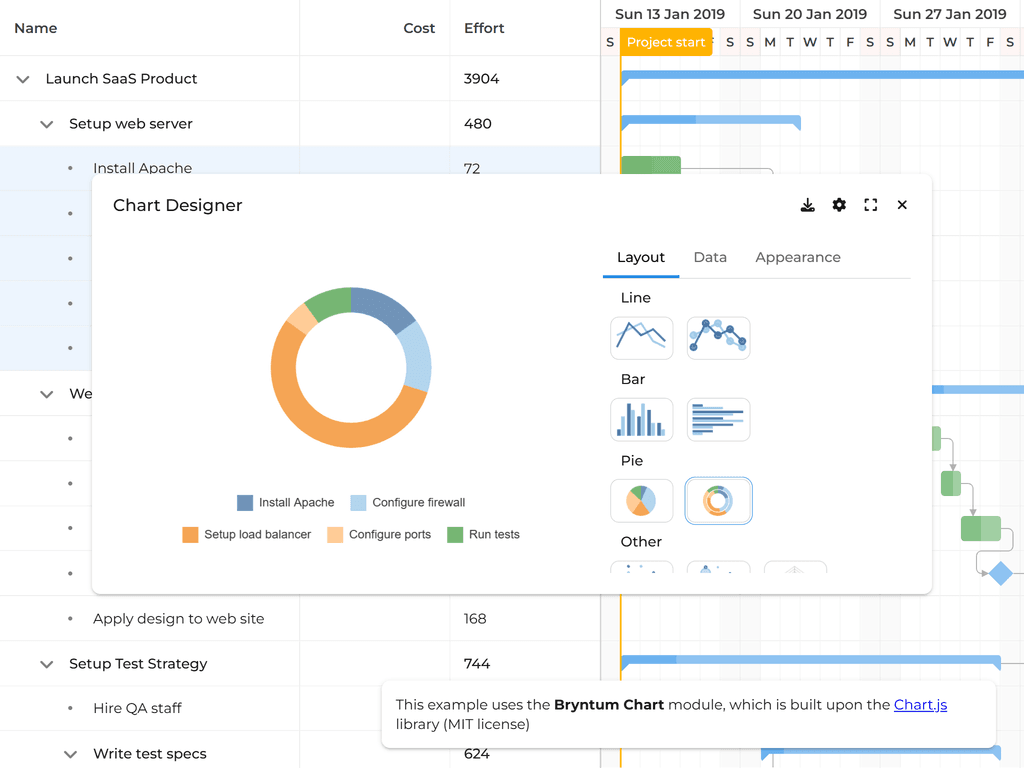This screenshot has width=1024, height=768.
Task: Download the chart image
Action: tap(808, 205)
